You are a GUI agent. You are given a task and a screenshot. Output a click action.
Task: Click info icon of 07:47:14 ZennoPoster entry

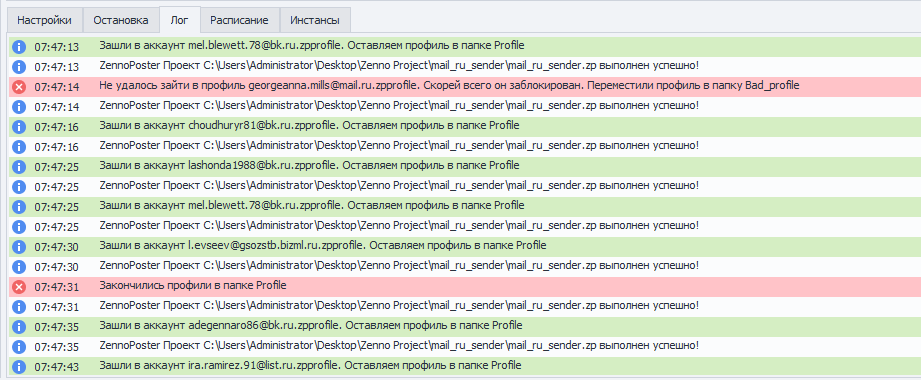point(19,107)
